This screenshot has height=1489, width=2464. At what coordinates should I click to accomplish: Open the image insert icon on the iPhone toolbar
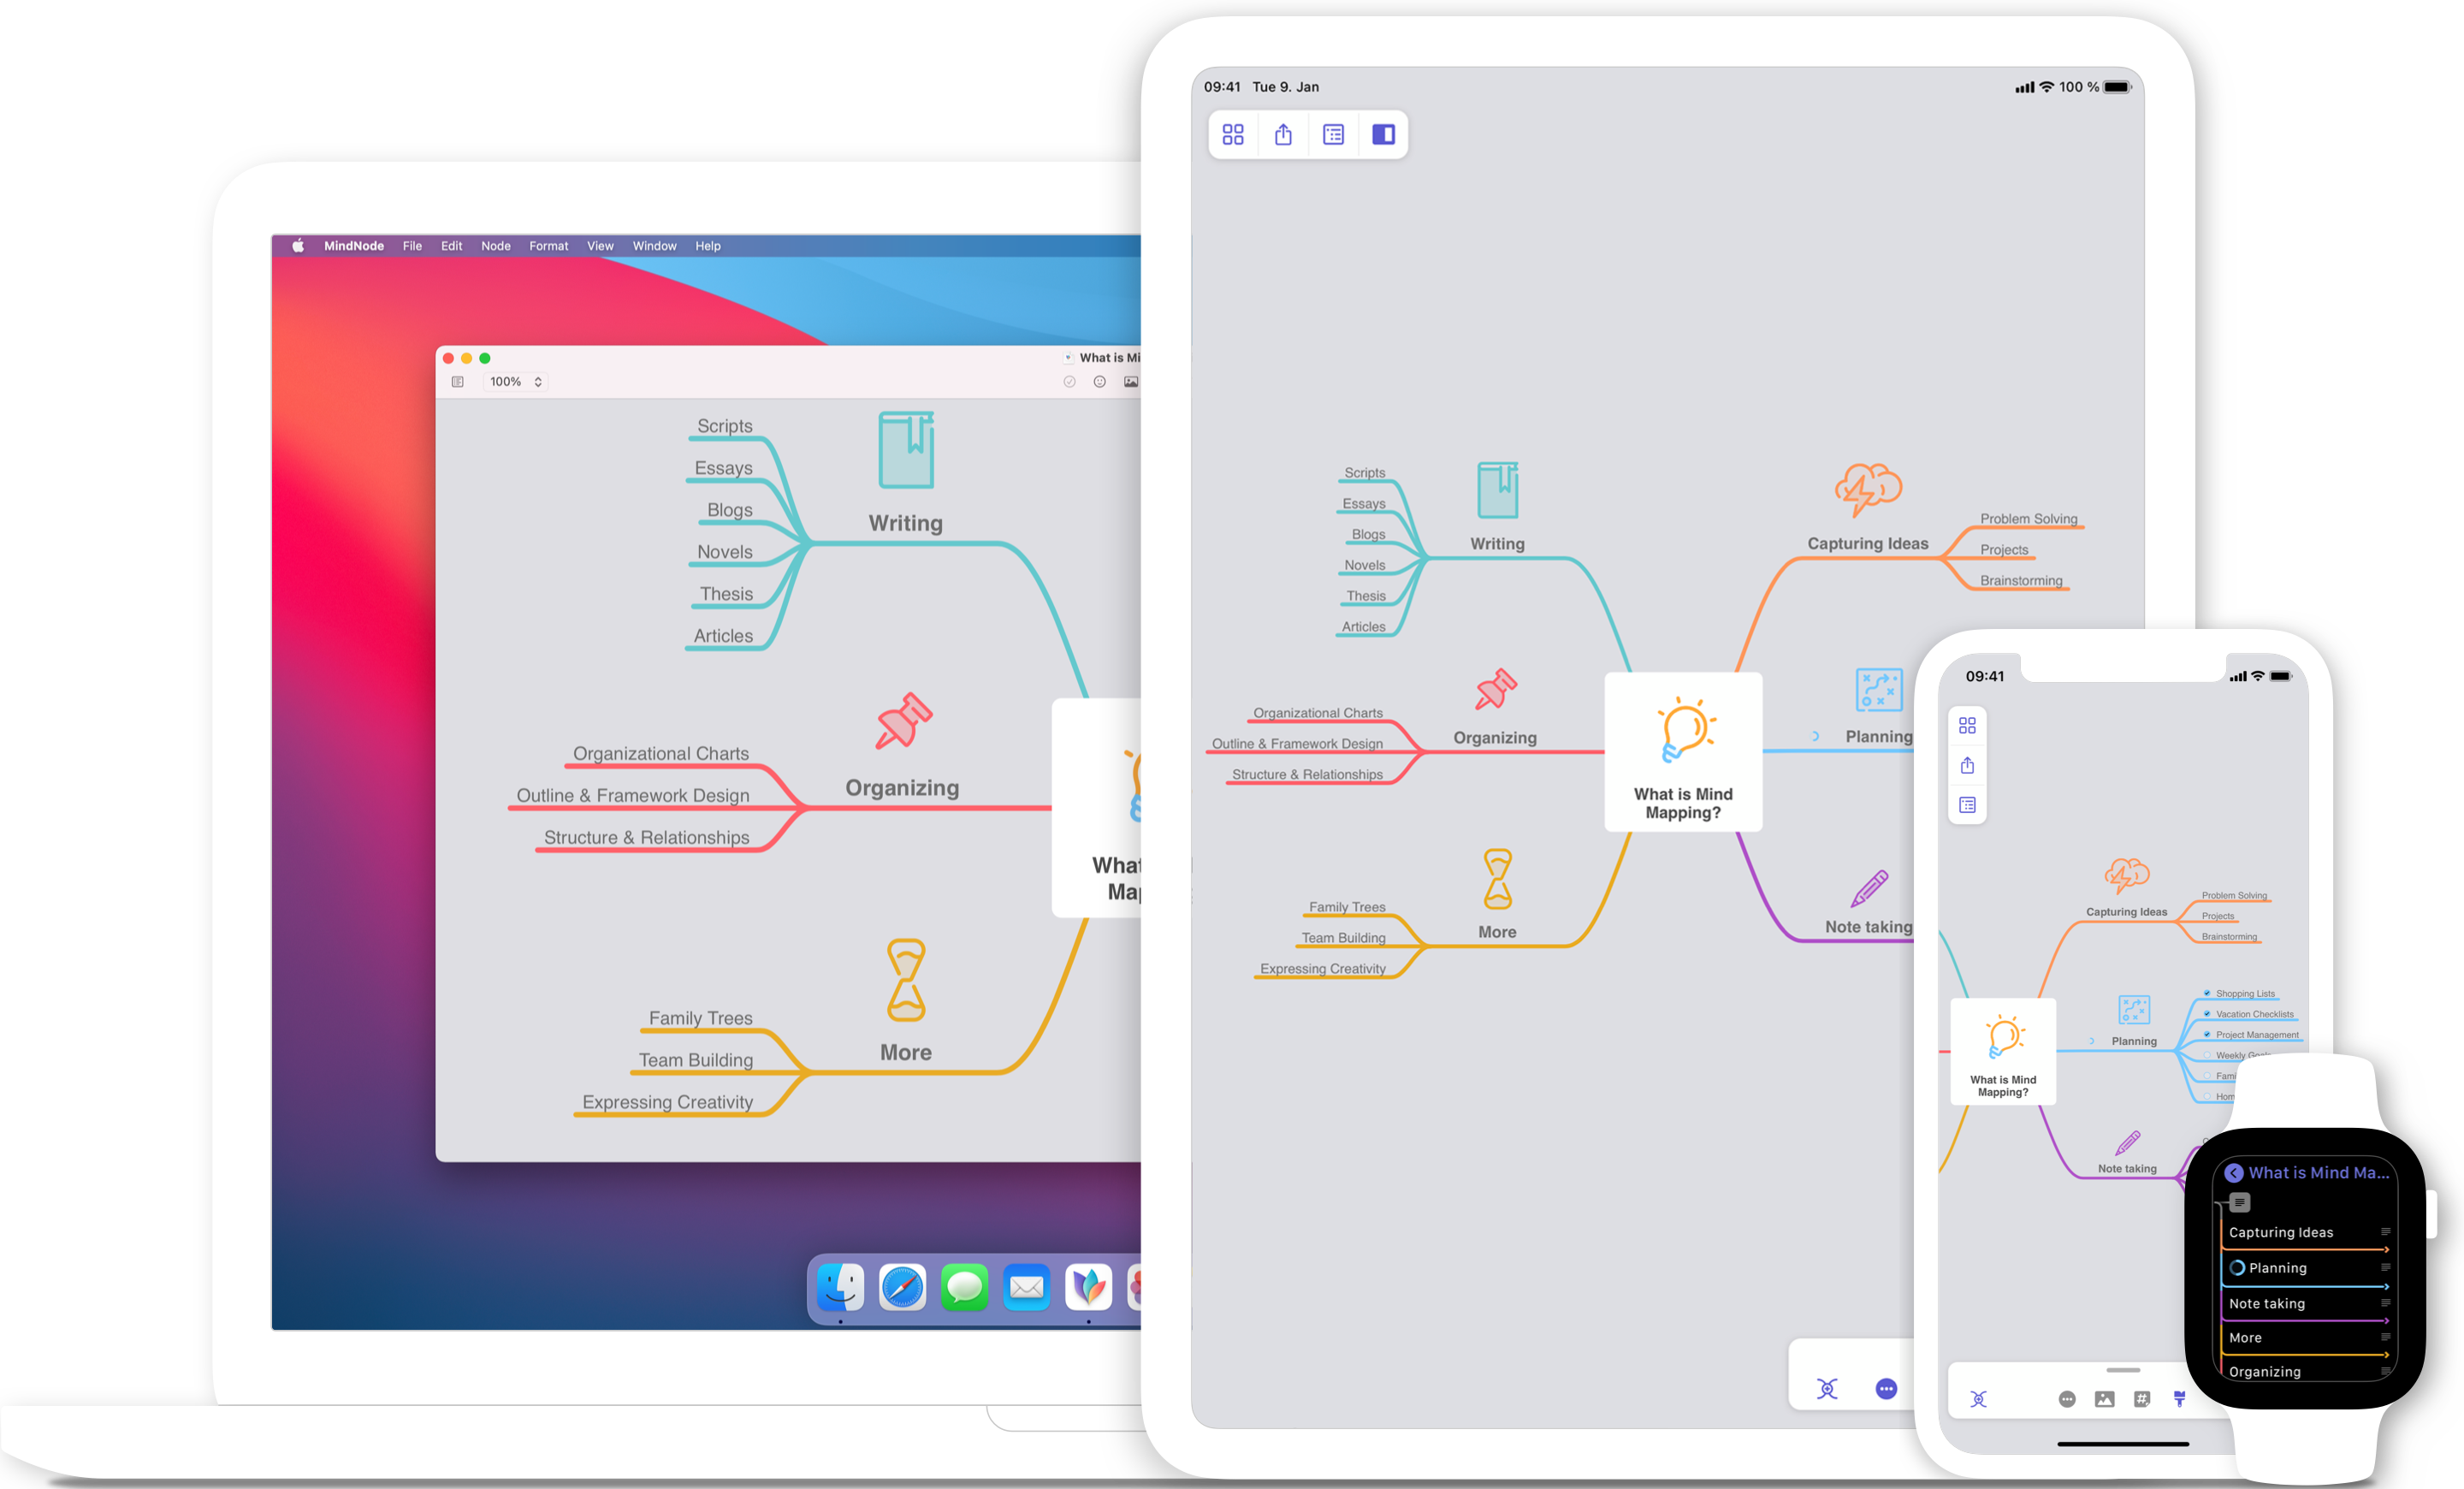point(2105,1401)
